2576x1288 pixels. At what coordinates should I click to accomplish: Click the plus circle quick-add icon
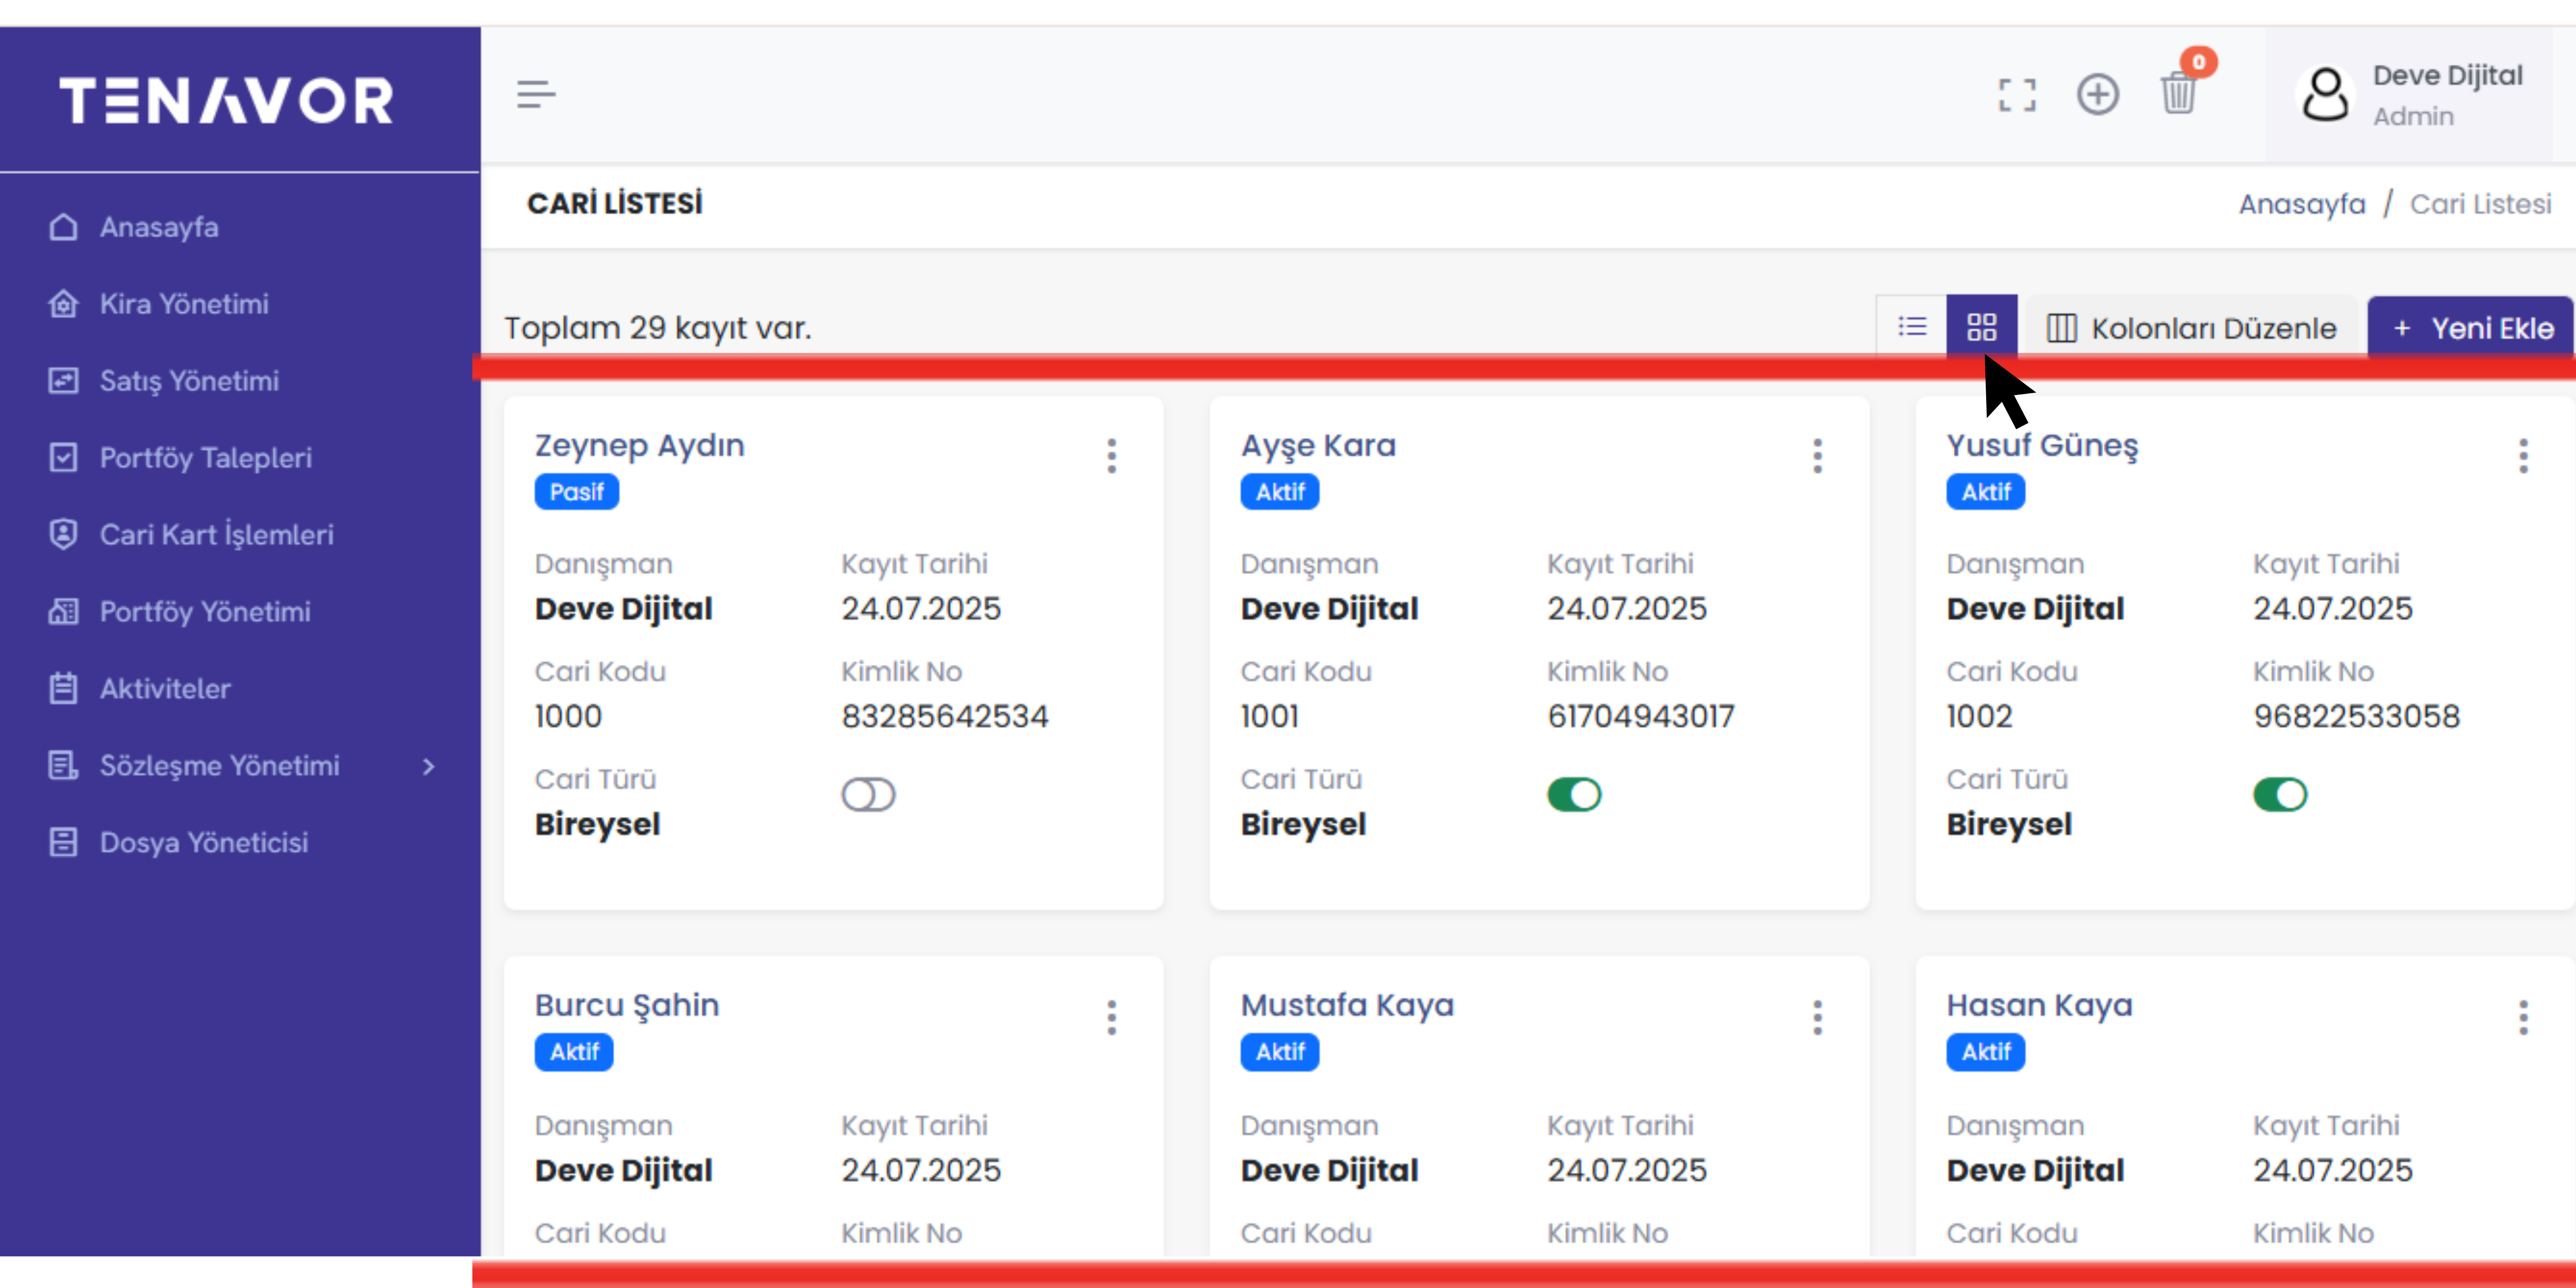(x=2097, y=95)
